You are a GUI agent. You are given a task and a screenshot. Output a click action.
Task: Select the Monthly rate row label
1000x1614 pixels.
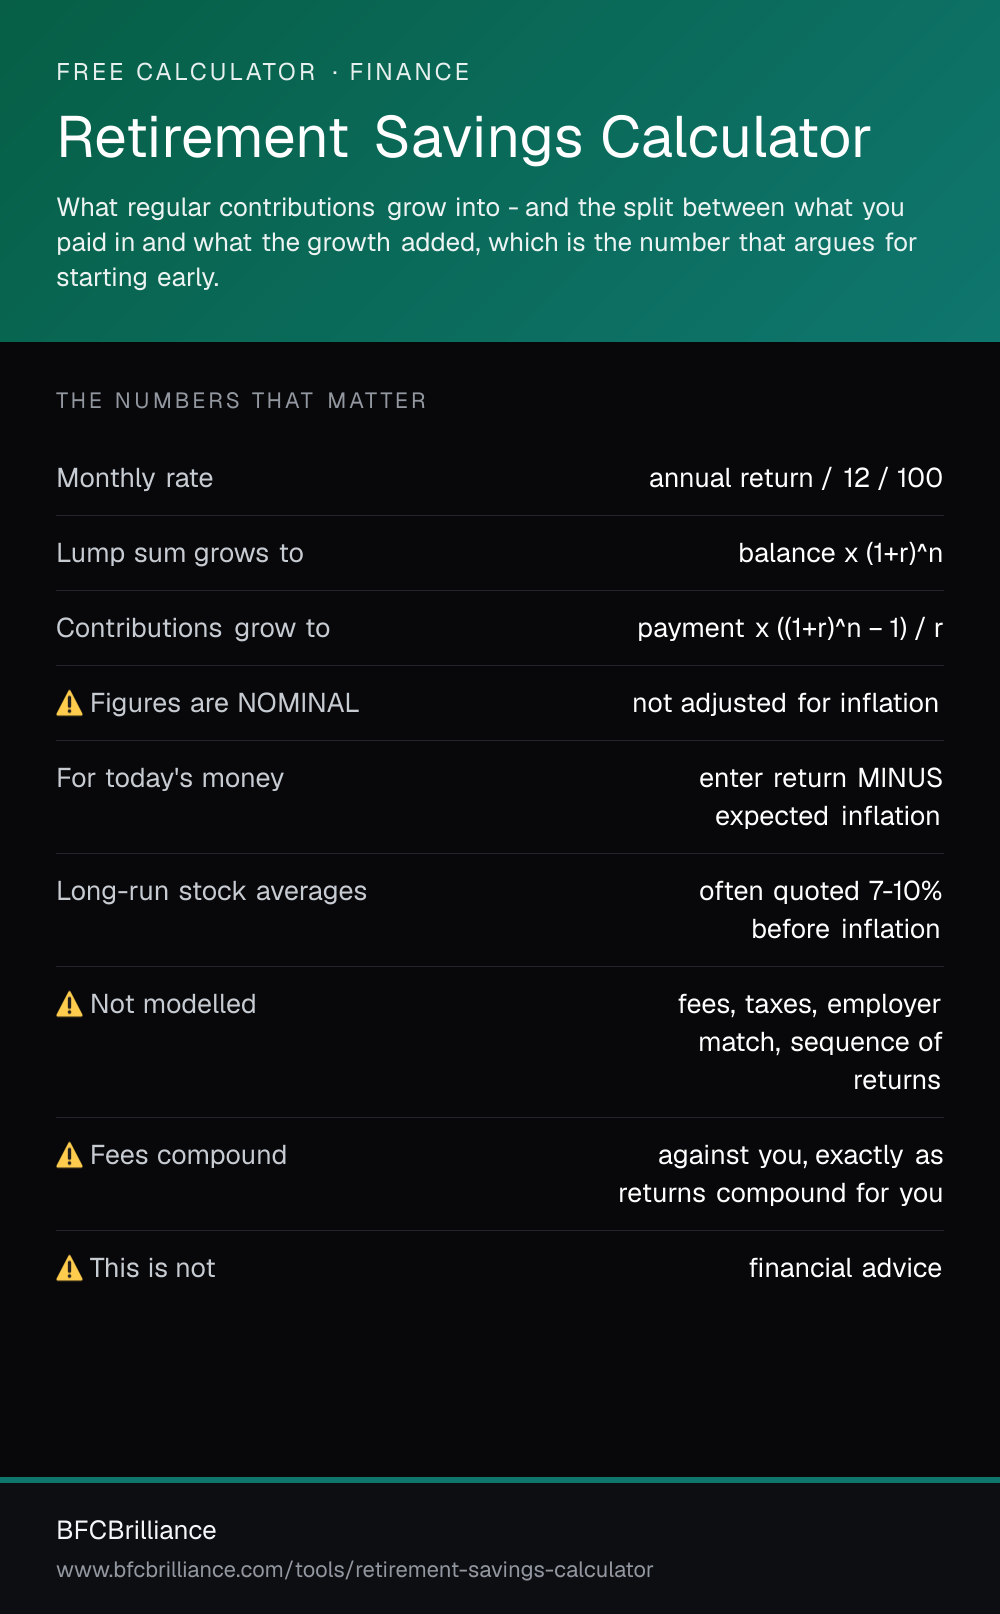click(x=135, y=478)
